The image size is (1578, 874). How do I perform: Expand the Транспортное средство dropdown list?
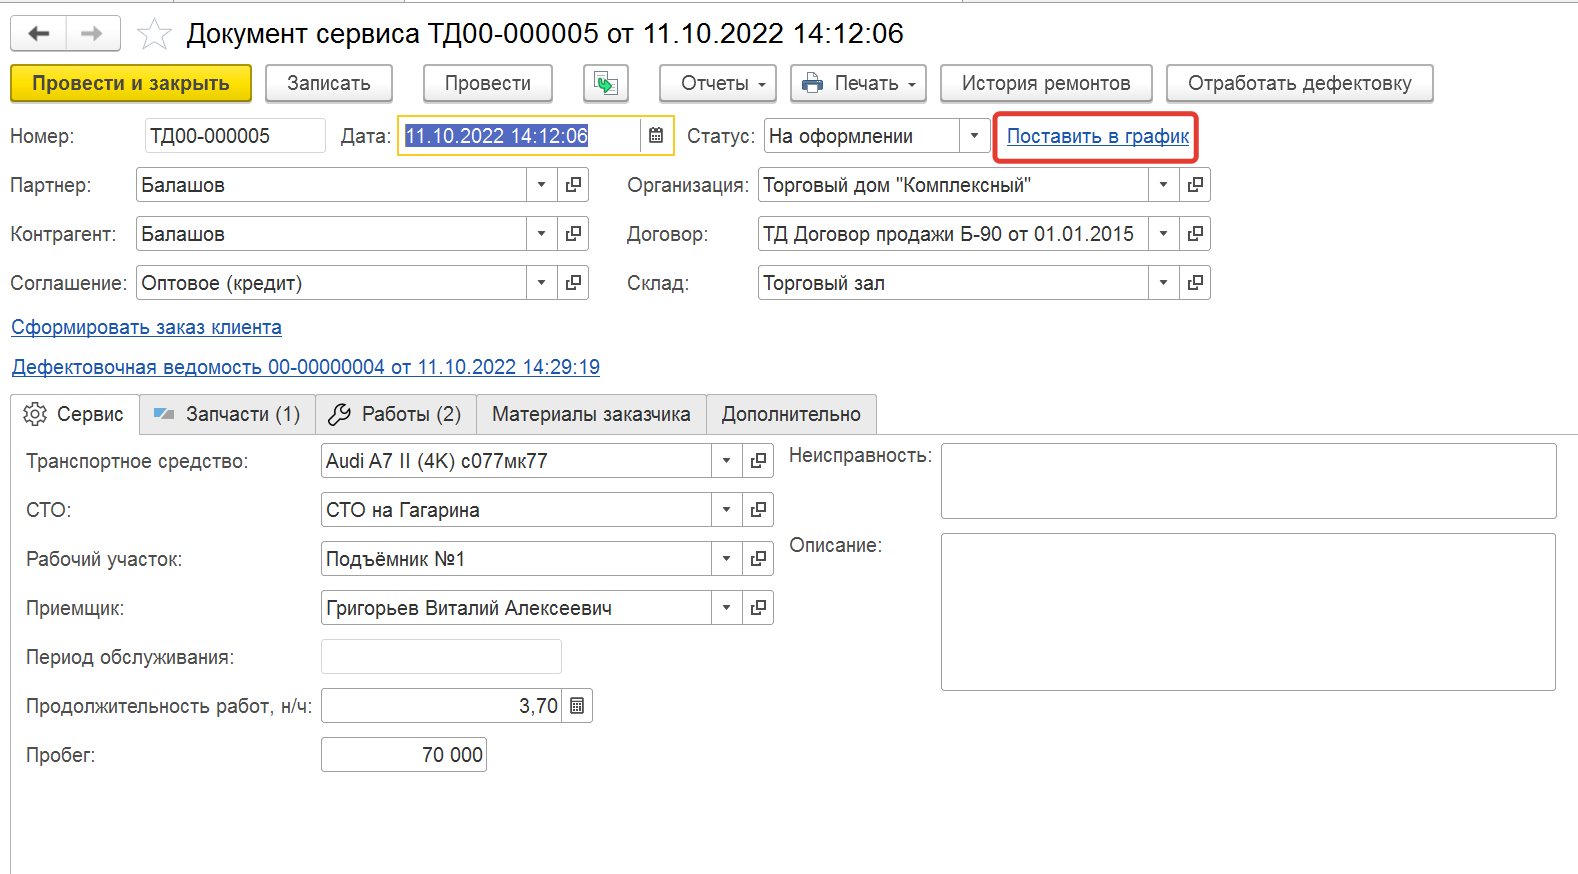coord(726,461)
